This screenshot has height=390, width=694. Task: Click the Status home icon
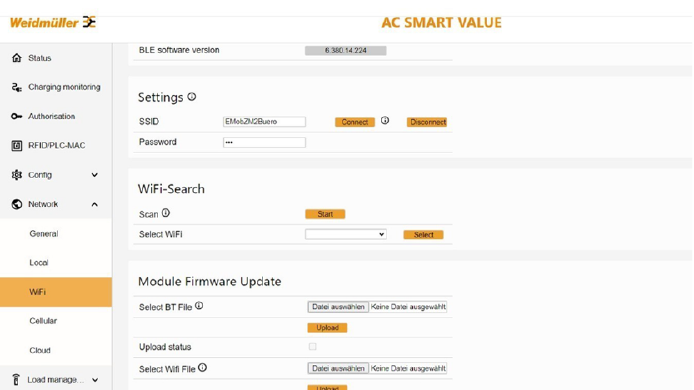pos(16,58)
